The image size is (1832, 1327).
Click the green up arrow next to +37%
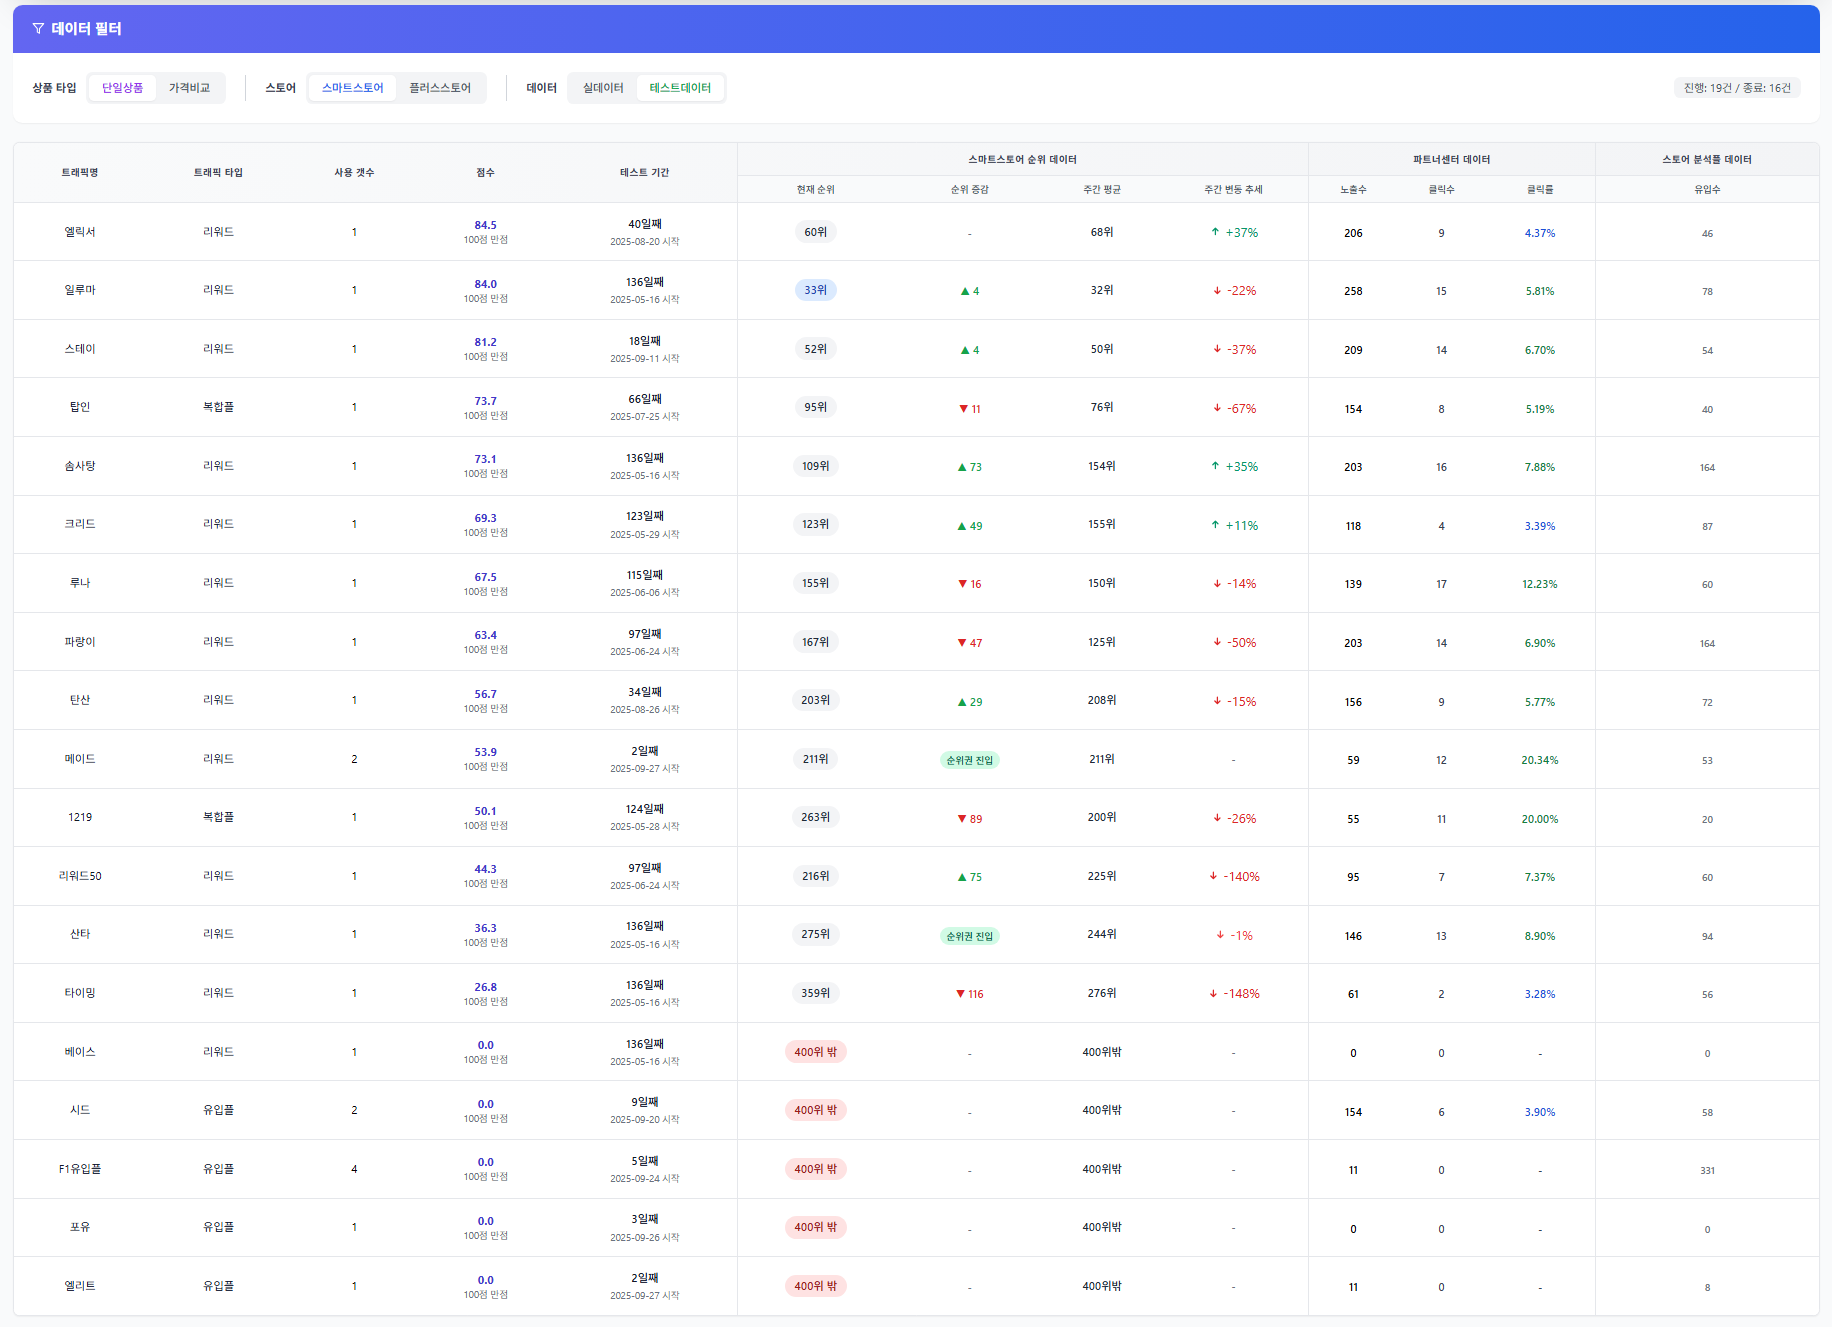[1215, 232]
